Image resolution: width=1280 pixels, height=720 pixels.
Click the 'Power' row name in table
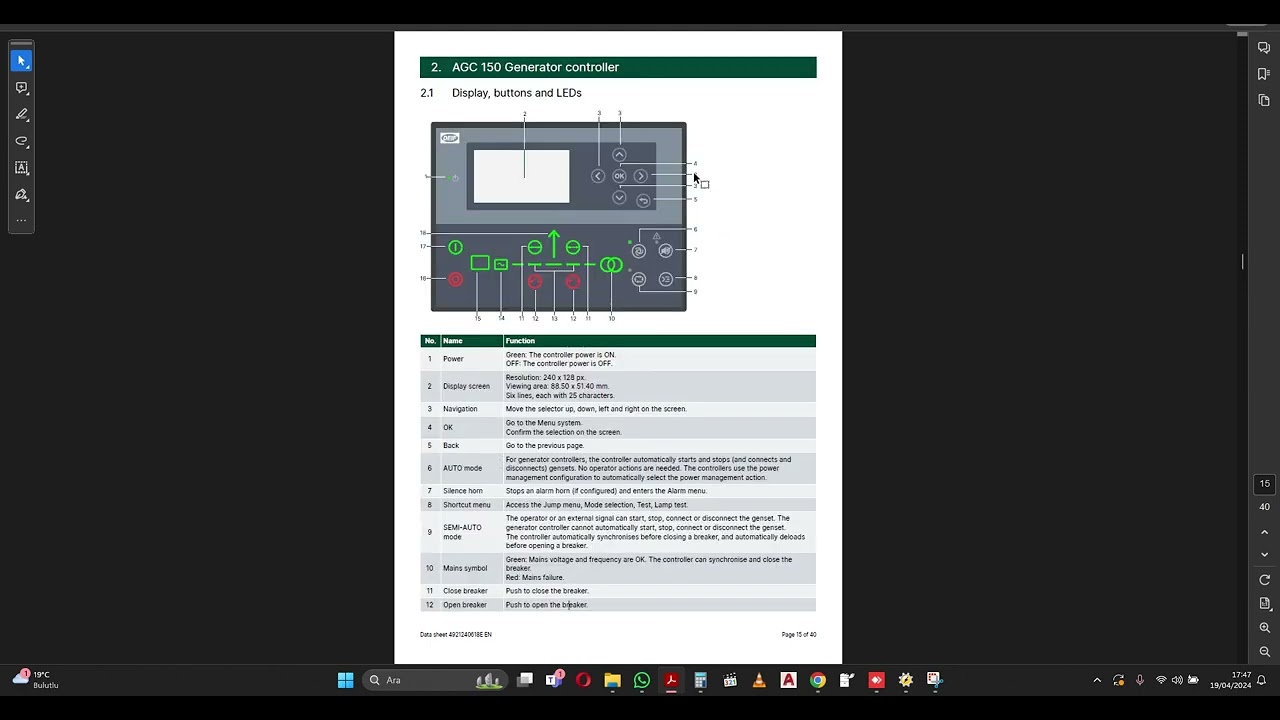pyautogui.click(x=453, y=359)
